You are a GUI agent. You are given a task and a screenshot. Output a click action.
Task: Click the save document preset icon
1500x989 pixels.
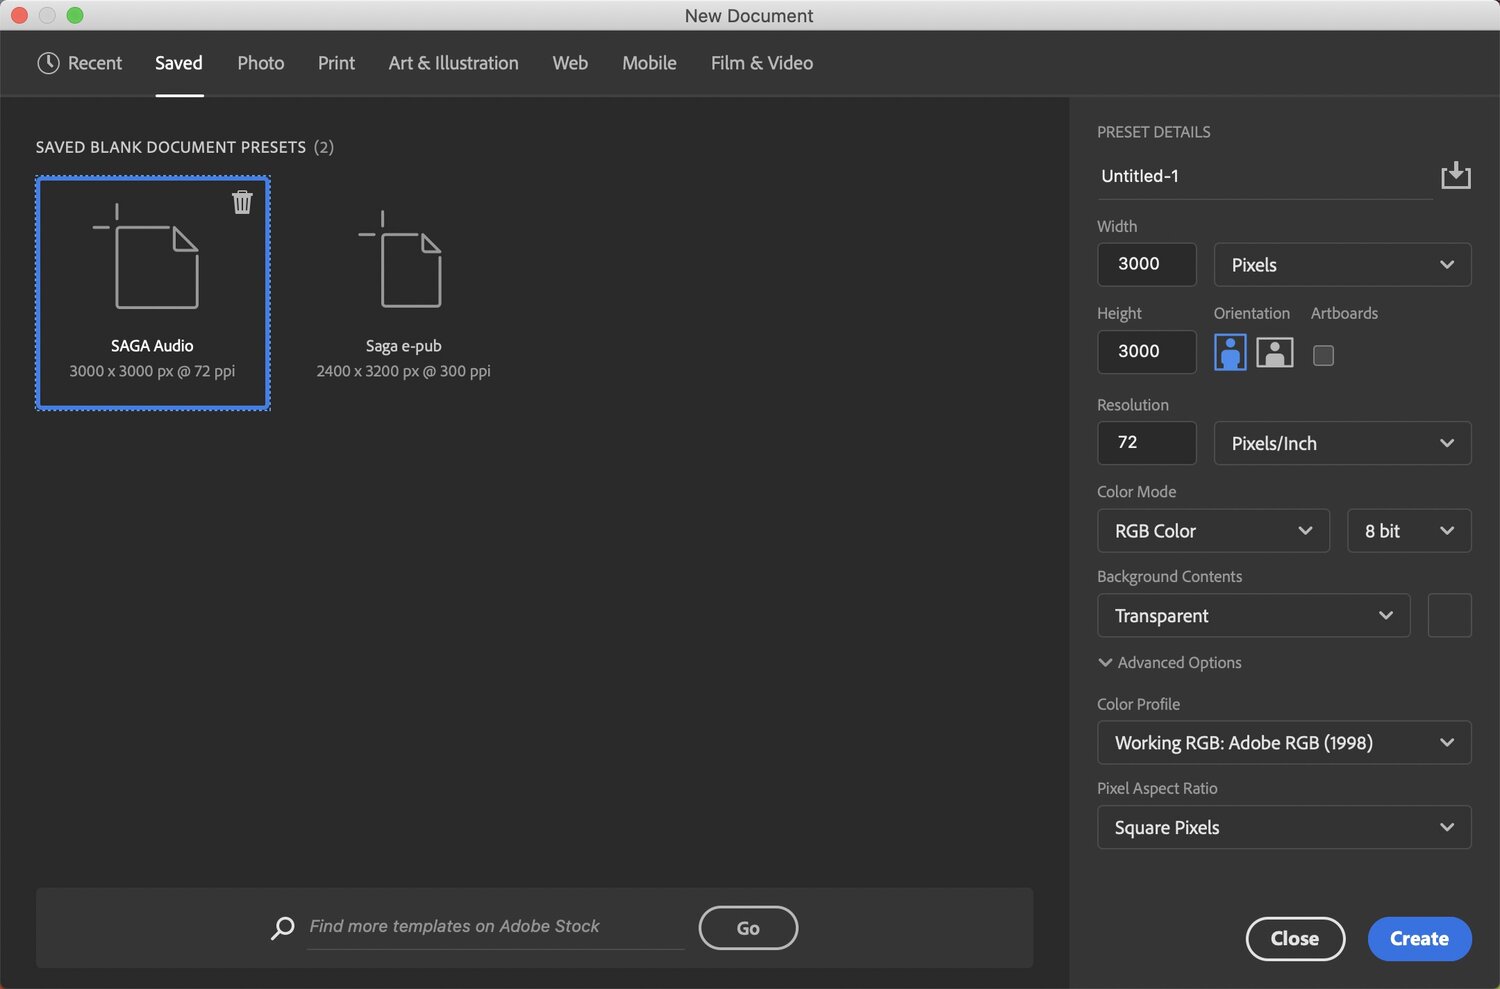click(1456, 175)
